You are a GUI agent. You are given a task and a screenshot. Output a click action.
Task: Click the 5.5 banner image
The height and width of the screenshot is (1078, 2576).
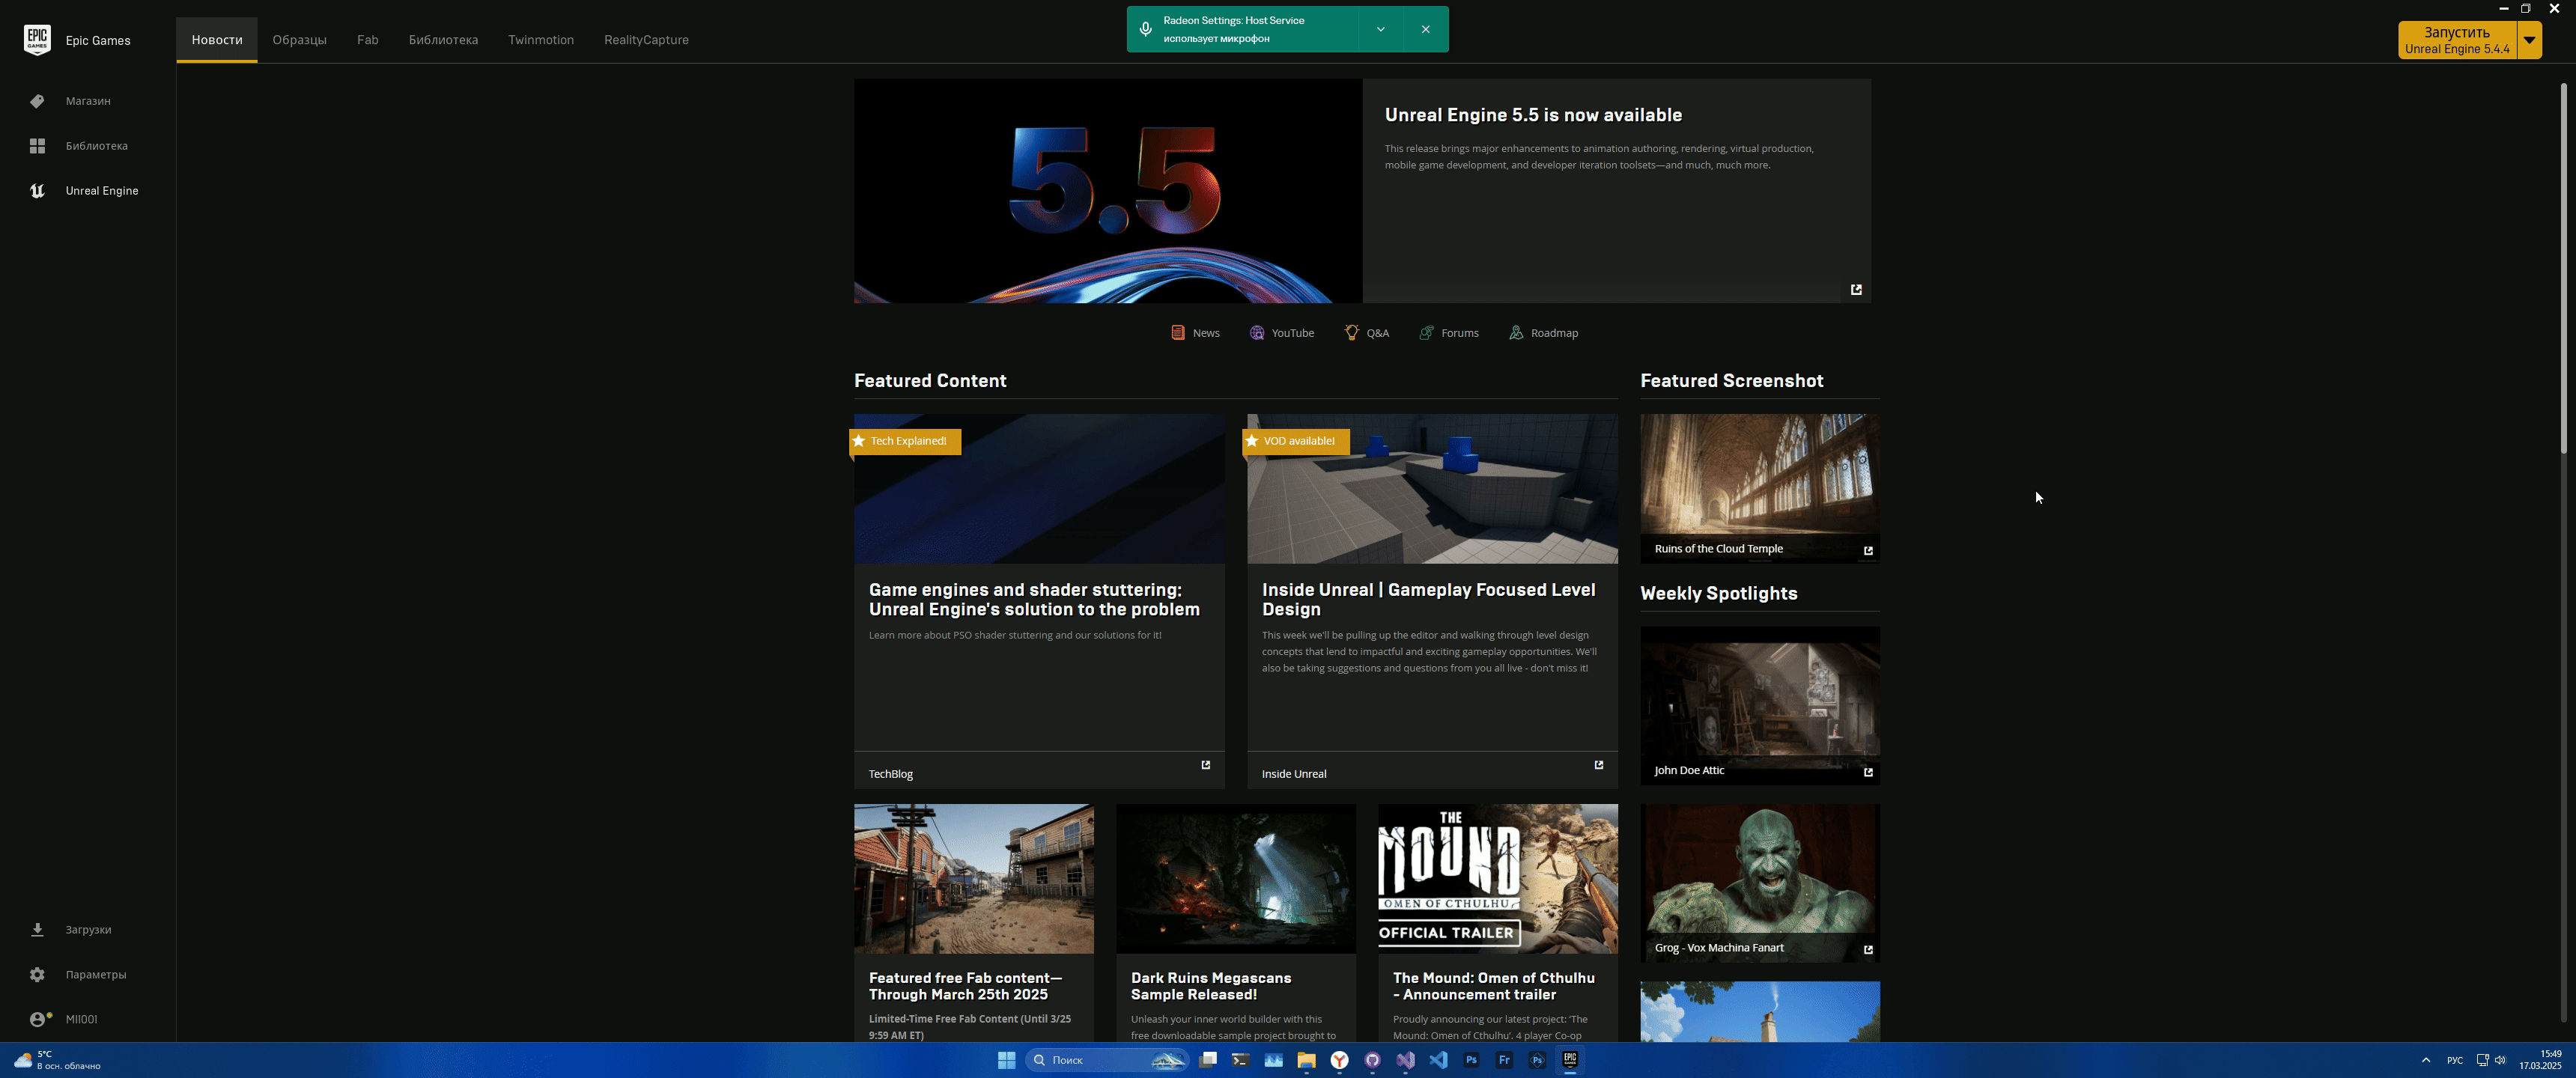(x=1108, y=191)
